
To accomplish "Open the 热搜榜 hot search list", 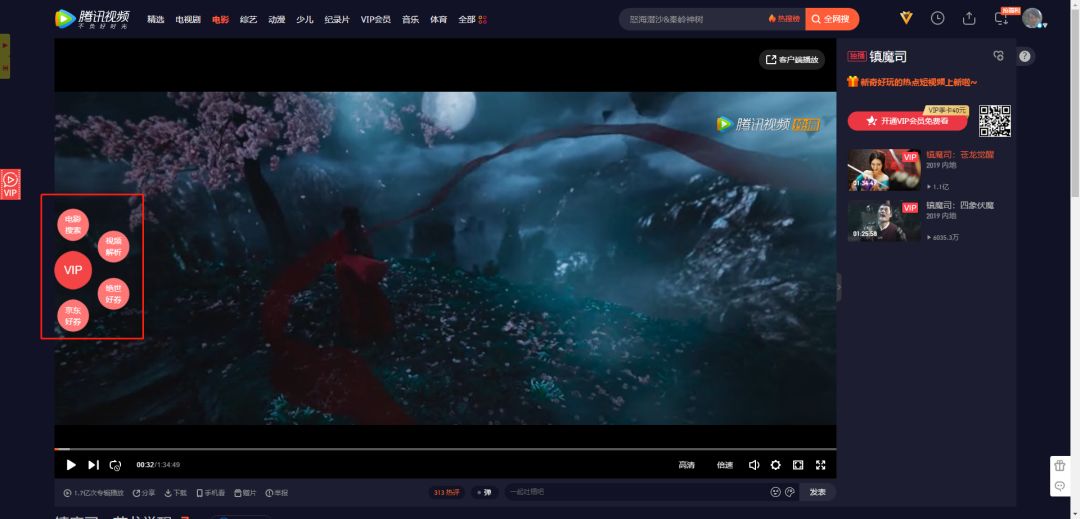I will [784, 19].
